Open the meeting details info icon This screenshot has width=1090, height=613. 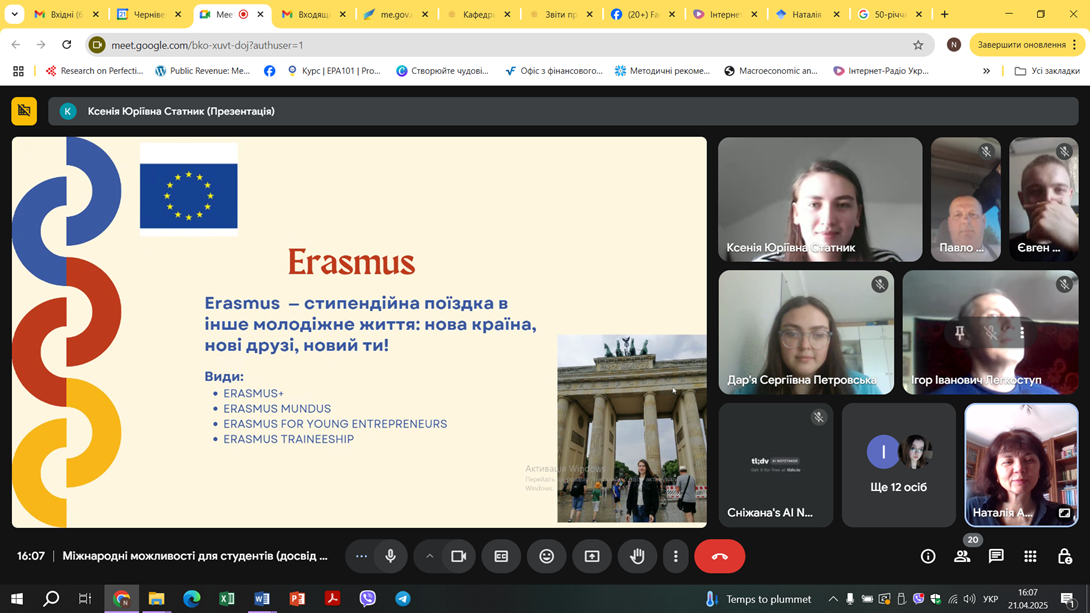[x=928, y=556]
